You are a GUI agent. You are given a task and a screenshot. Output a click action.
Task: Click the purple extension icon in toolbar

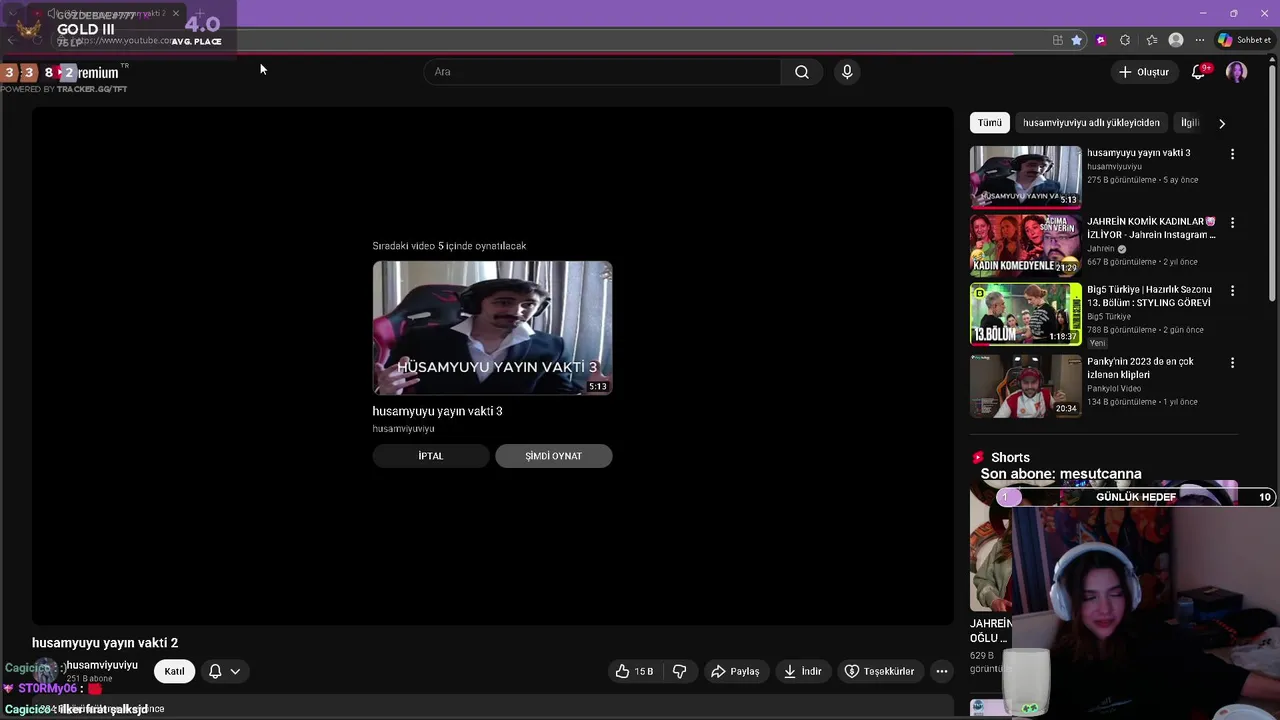point(1101,40)
